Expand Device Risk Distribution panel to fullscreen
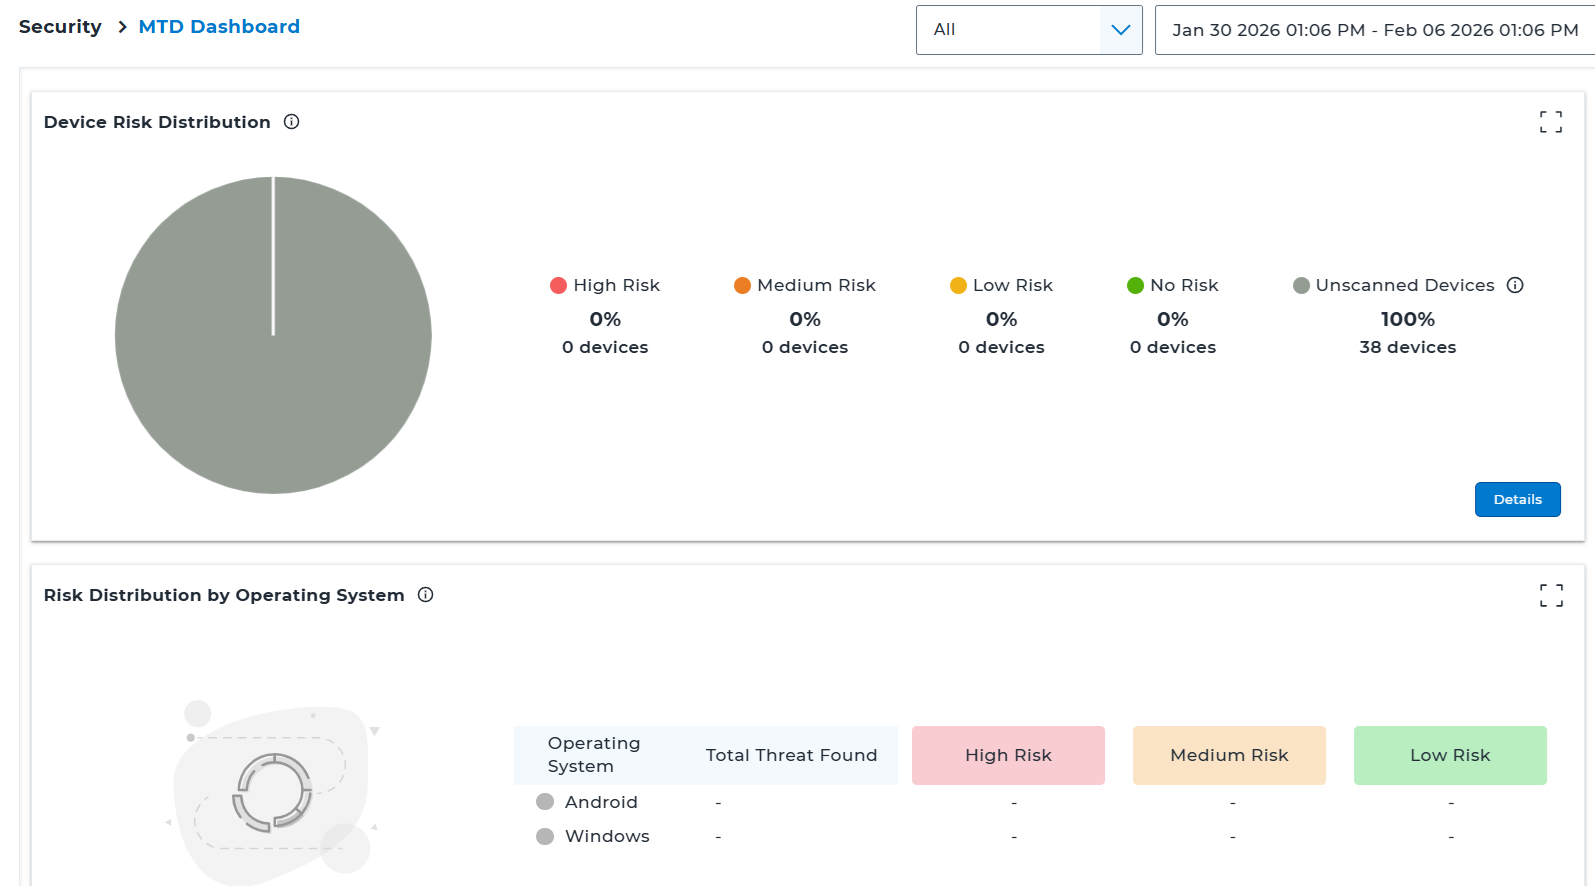Viewport: 1595px width, 886px height. tap(1550, 122)
